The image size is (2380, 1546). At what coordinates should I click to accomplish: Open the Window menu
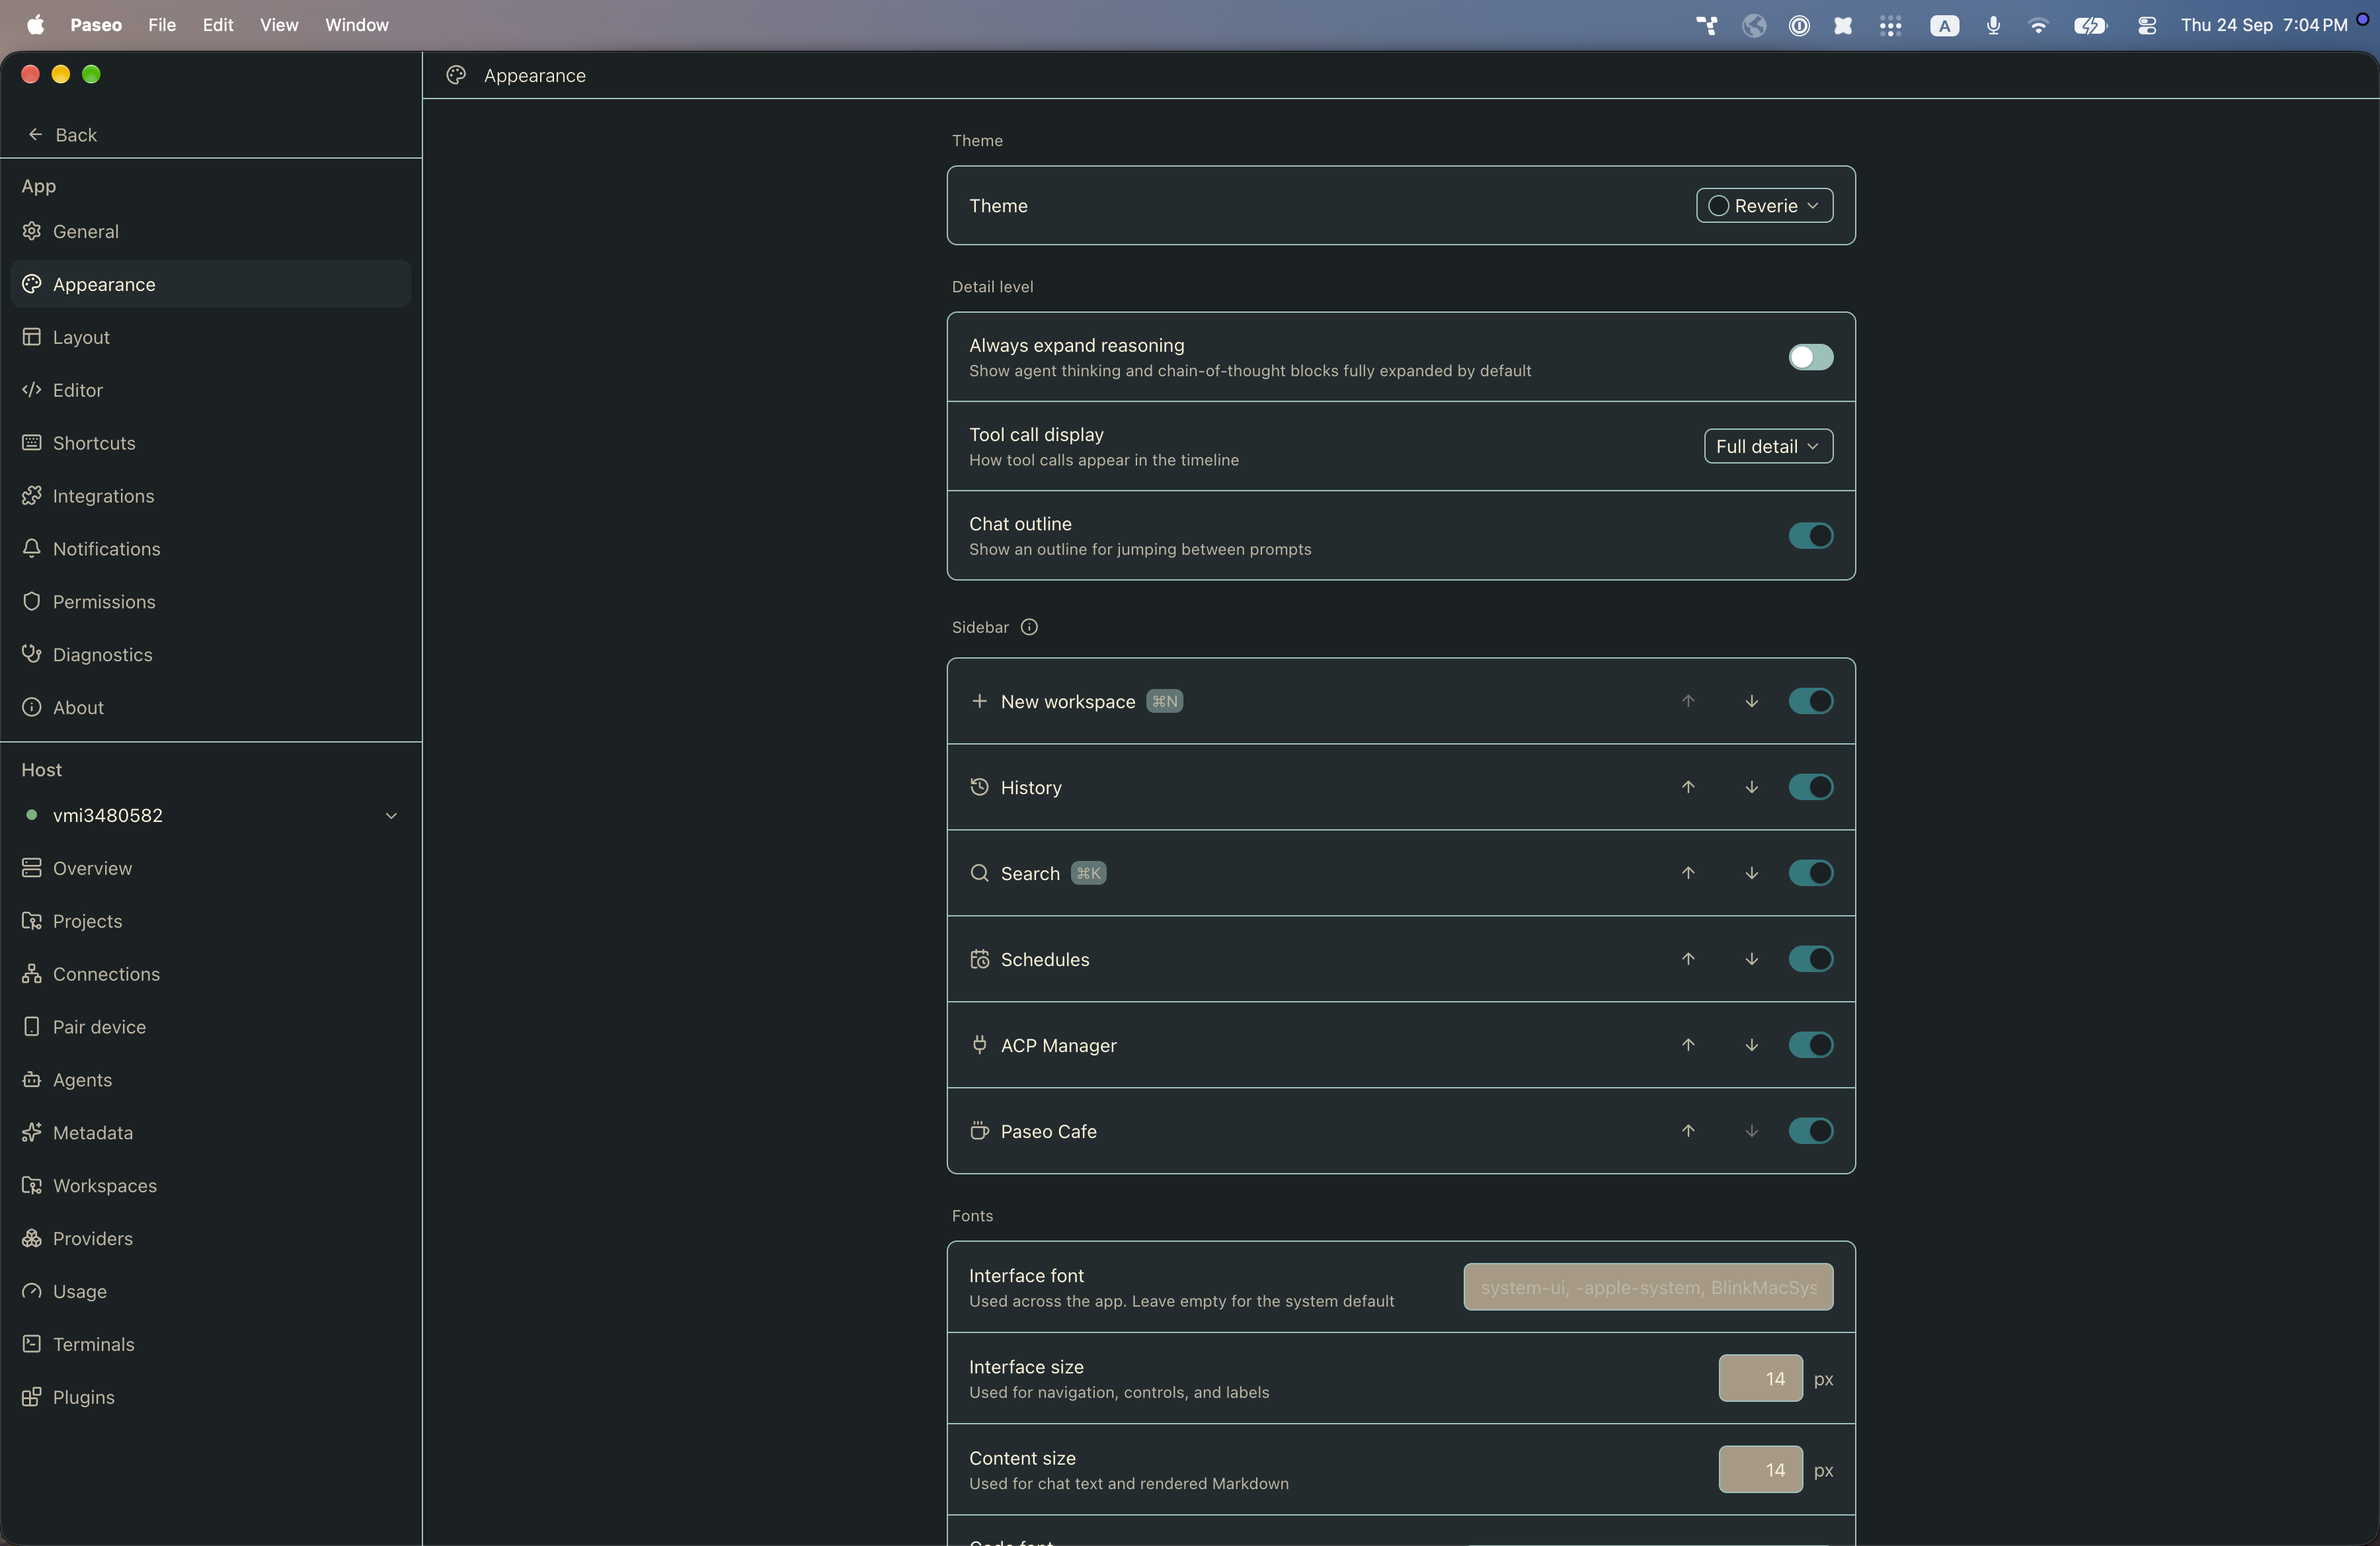point(357,25)
